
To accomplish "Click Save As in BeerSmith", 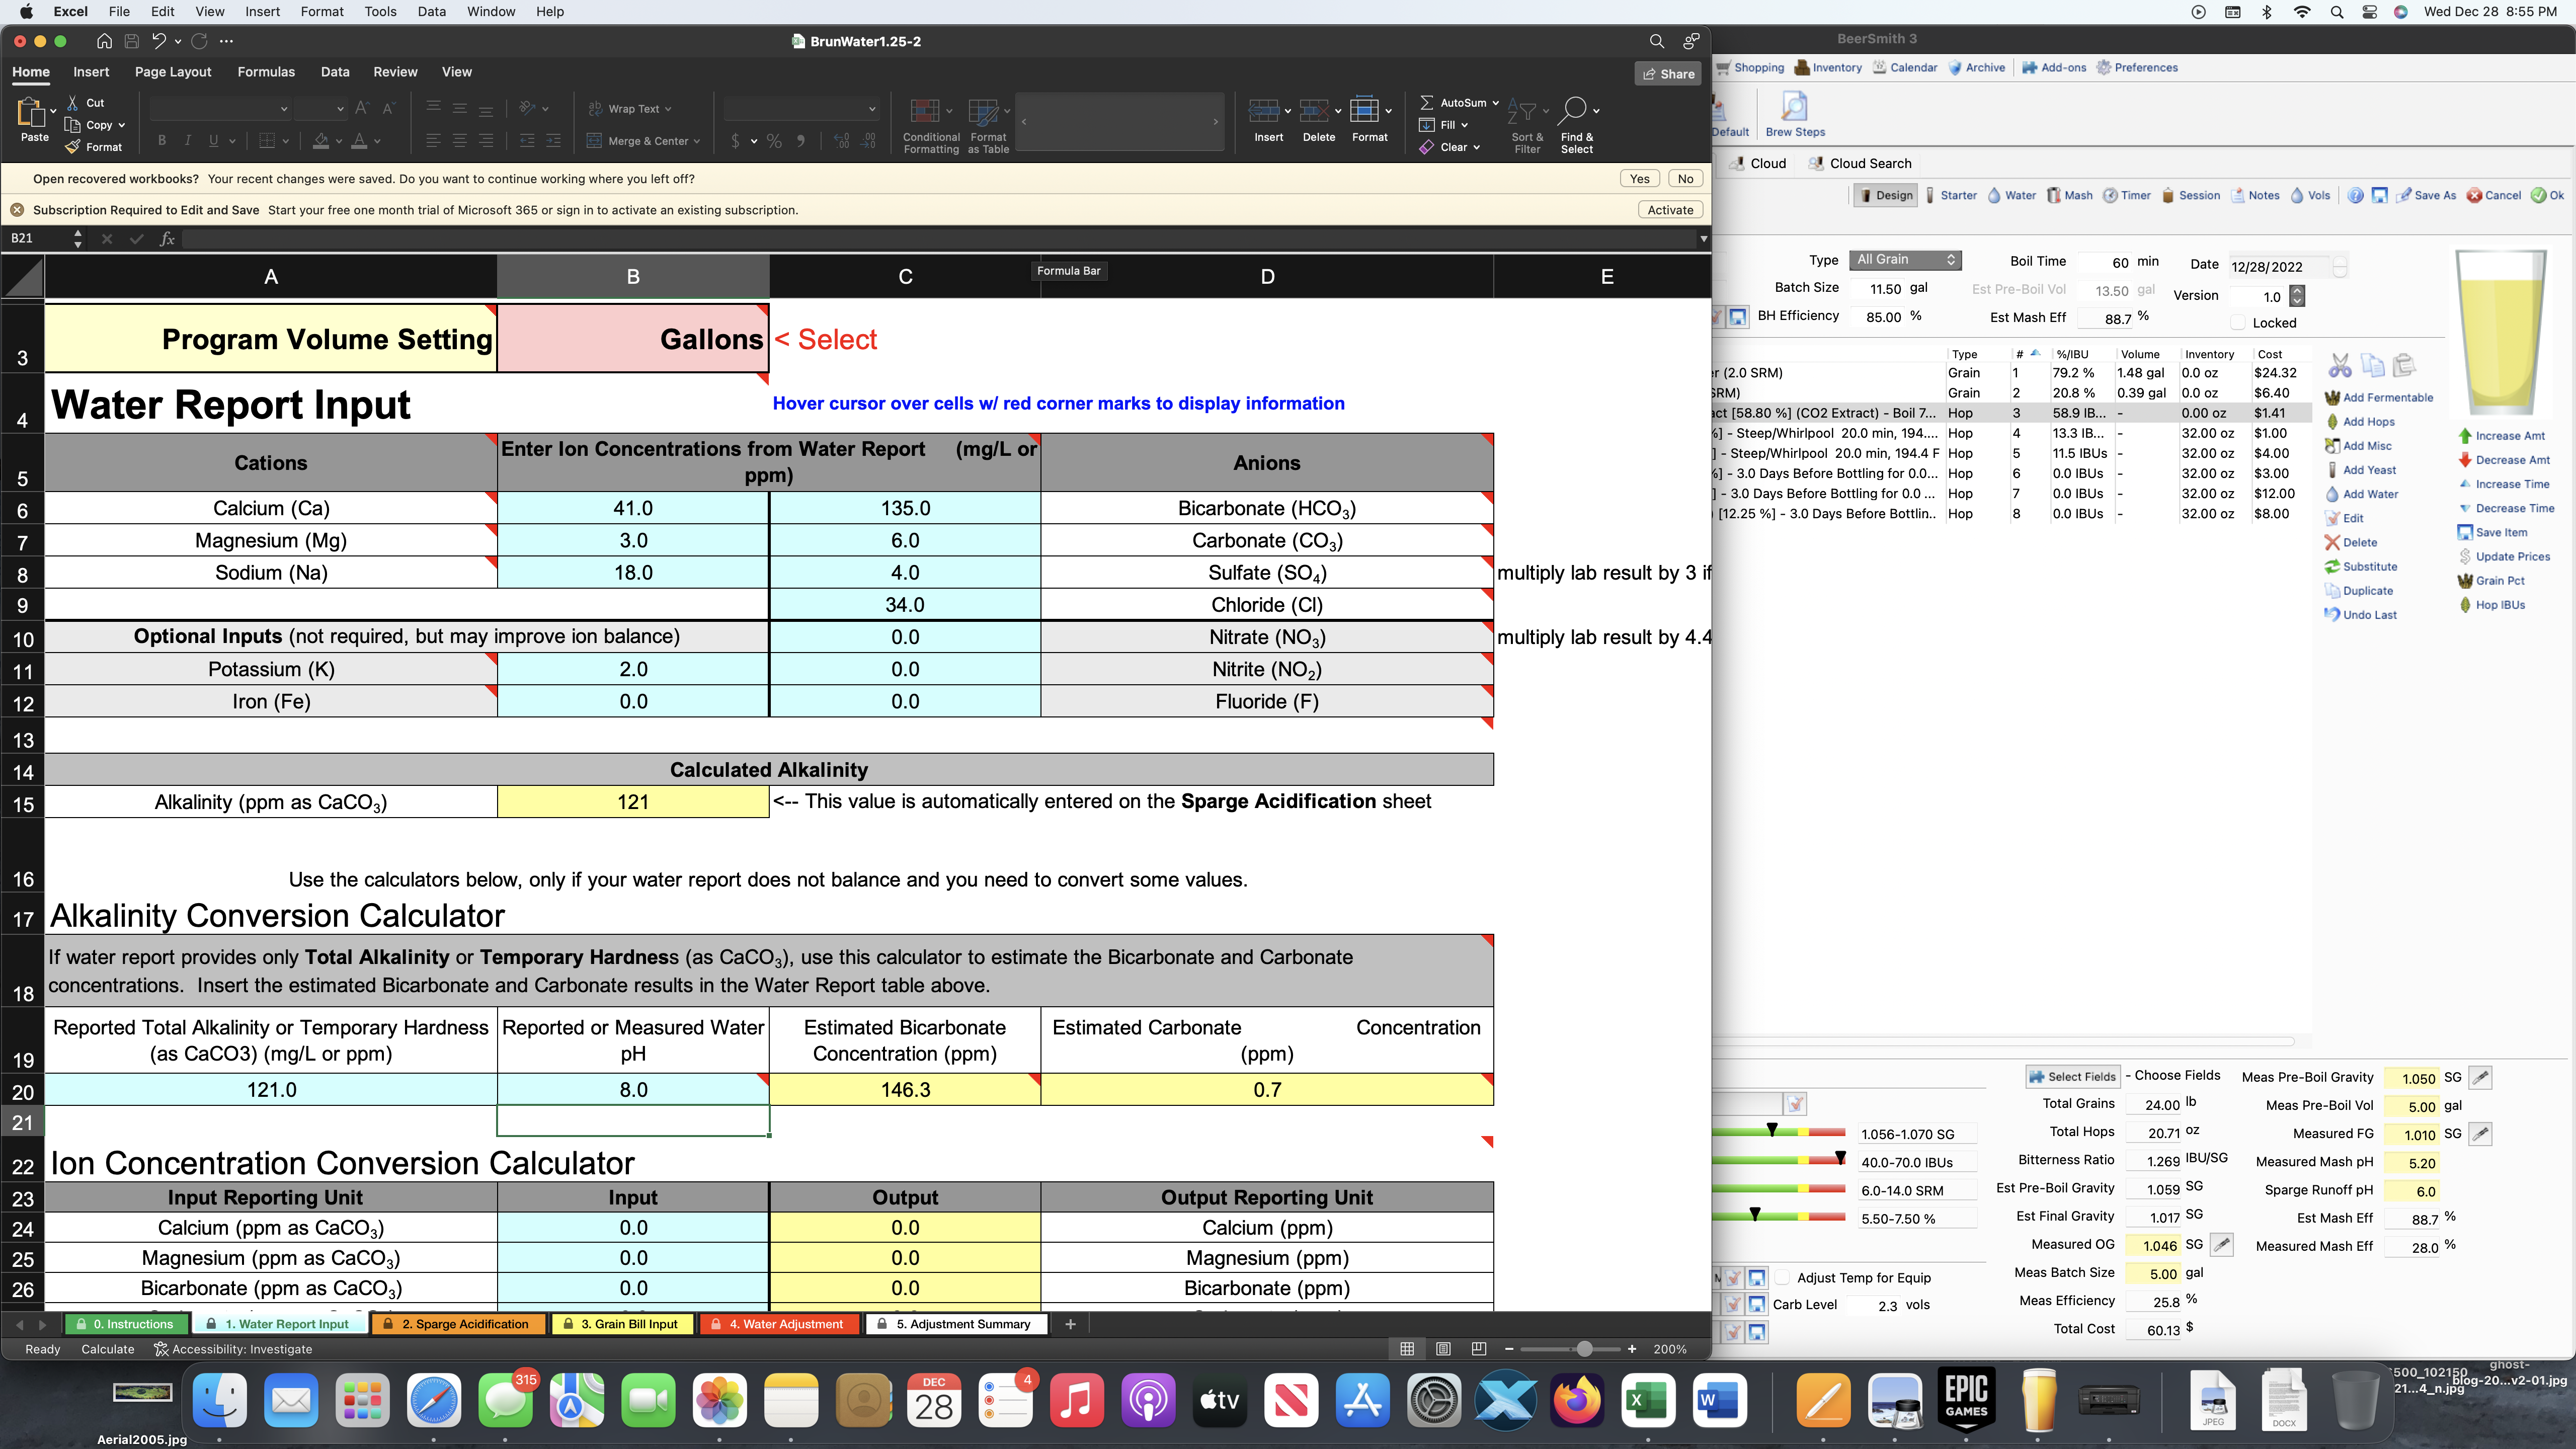I will pos(2425,195).
